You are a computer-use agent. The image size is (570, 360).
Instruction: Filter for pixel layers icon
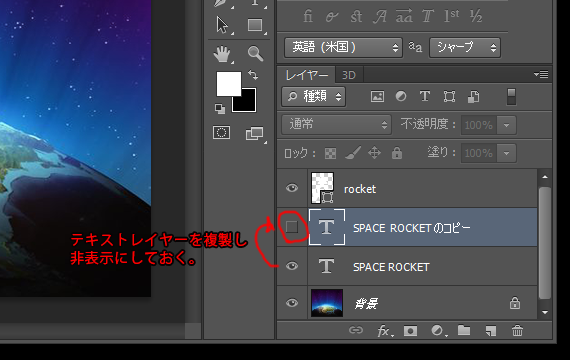(x=377, y=96)
